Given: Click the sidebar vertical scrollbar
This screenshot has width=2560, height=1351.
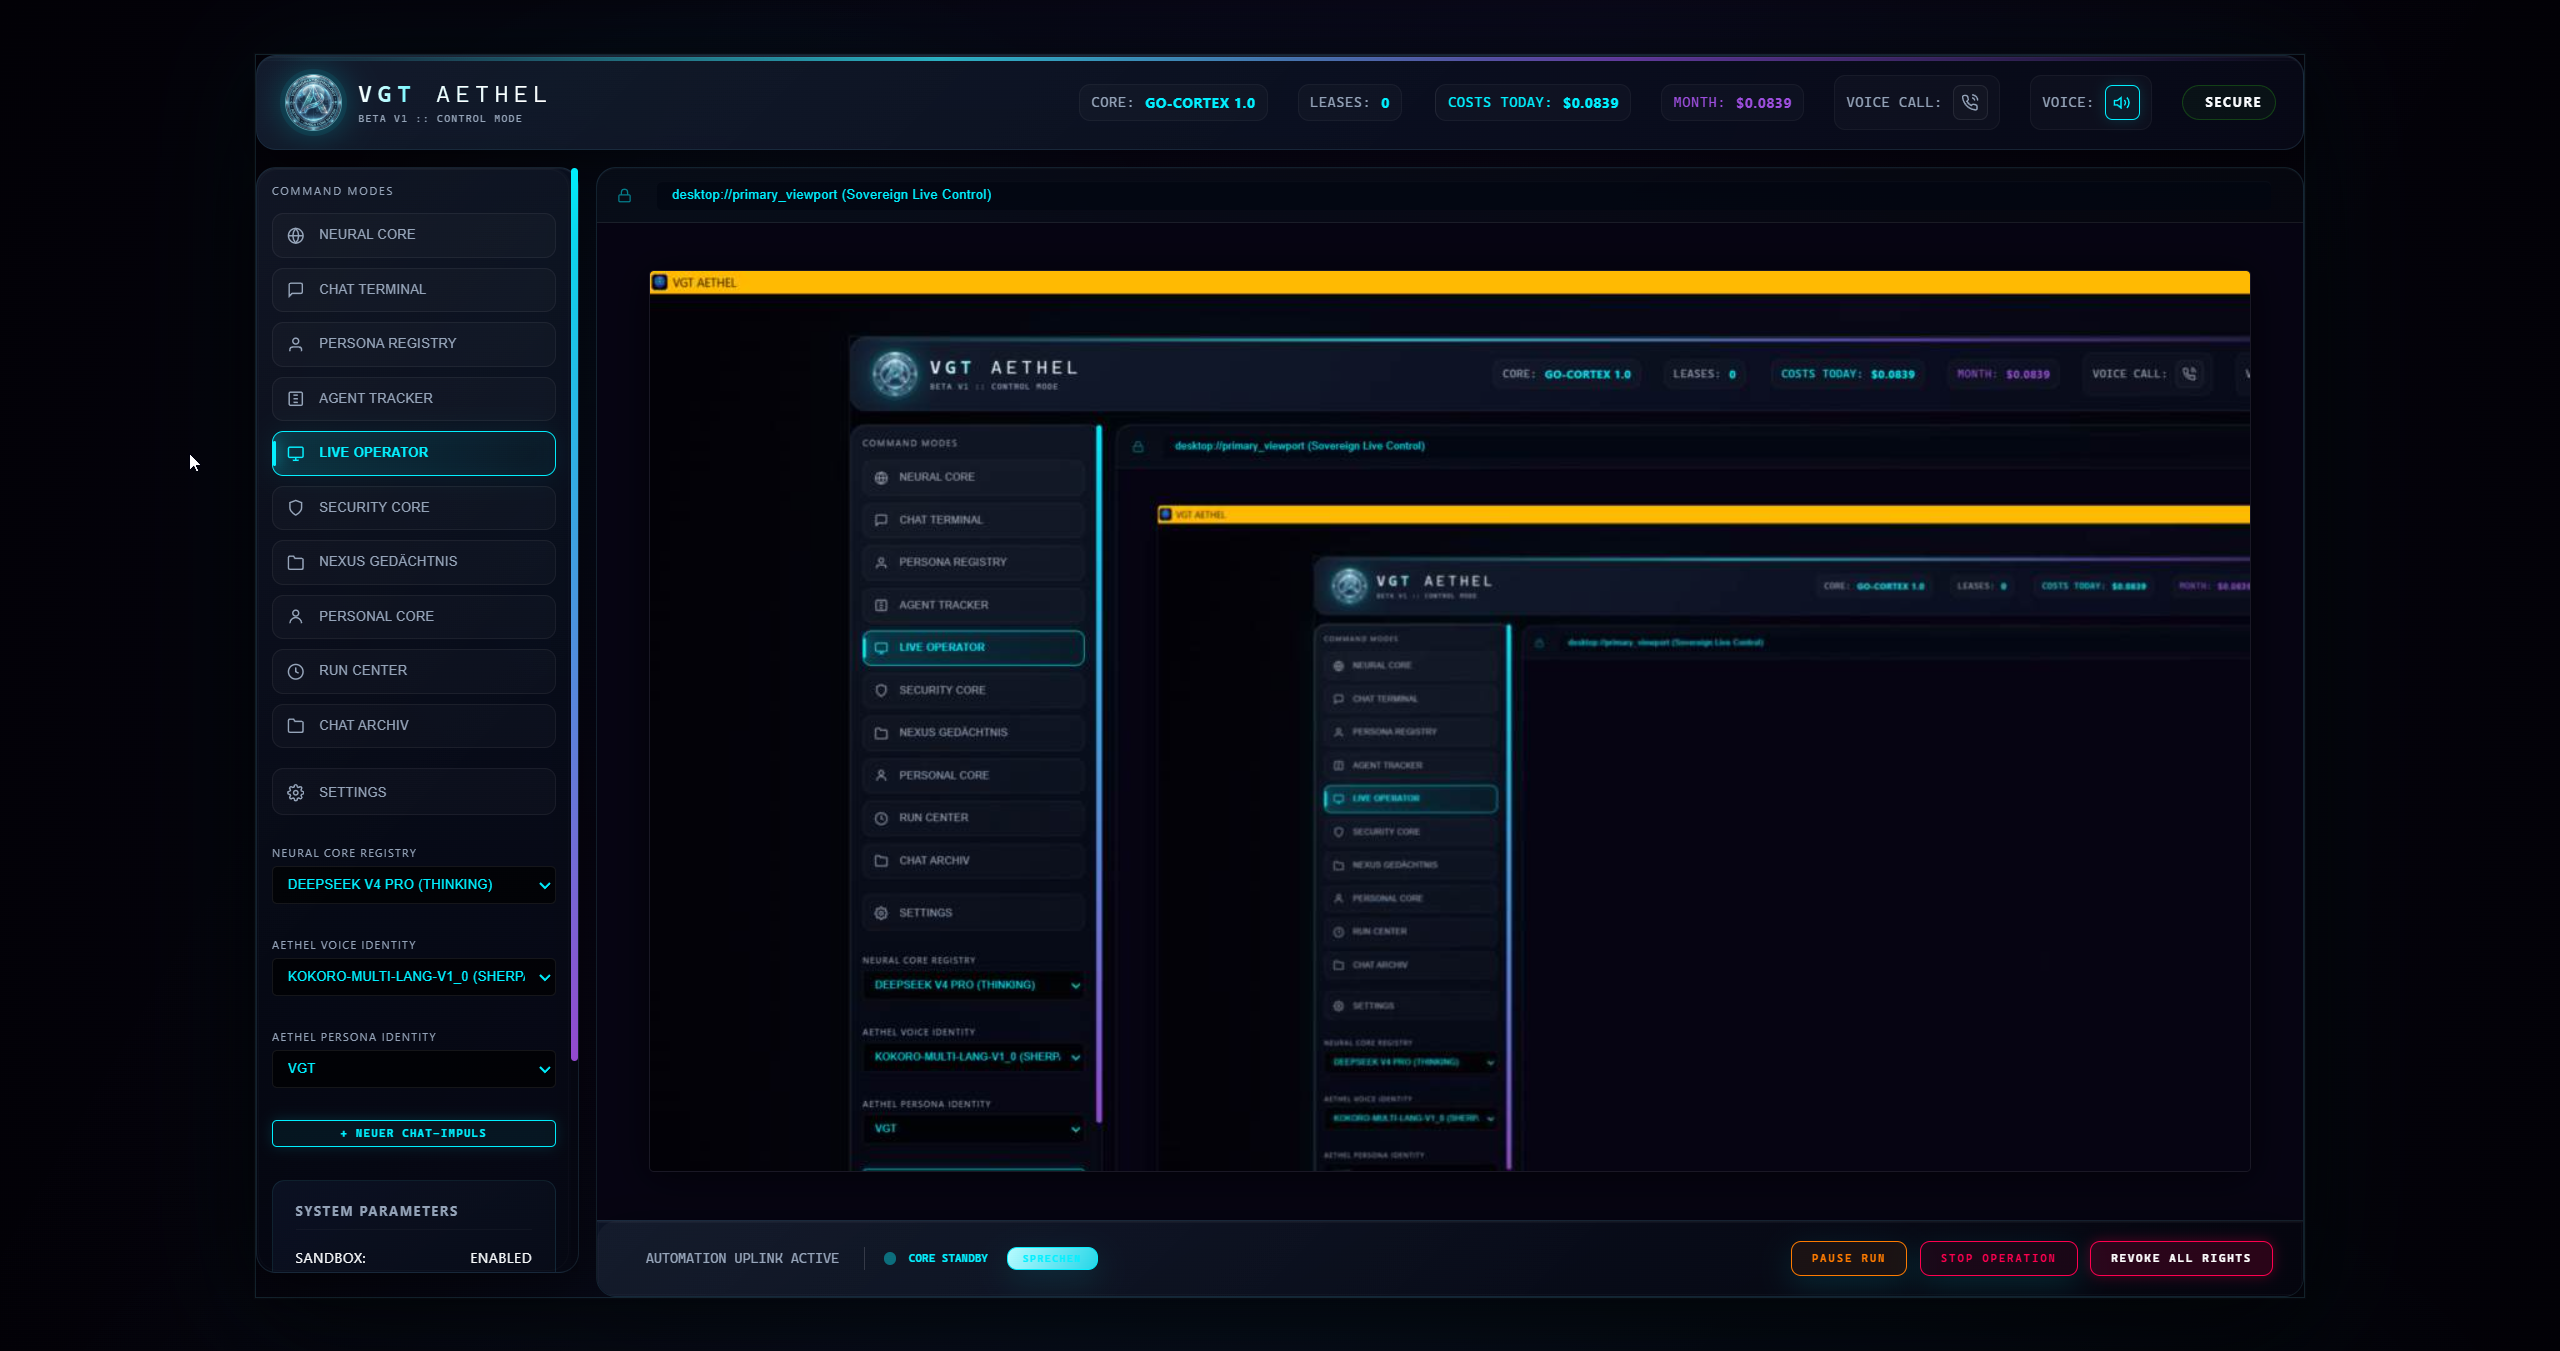Looking at the screenshot, I should pos(574,615).
